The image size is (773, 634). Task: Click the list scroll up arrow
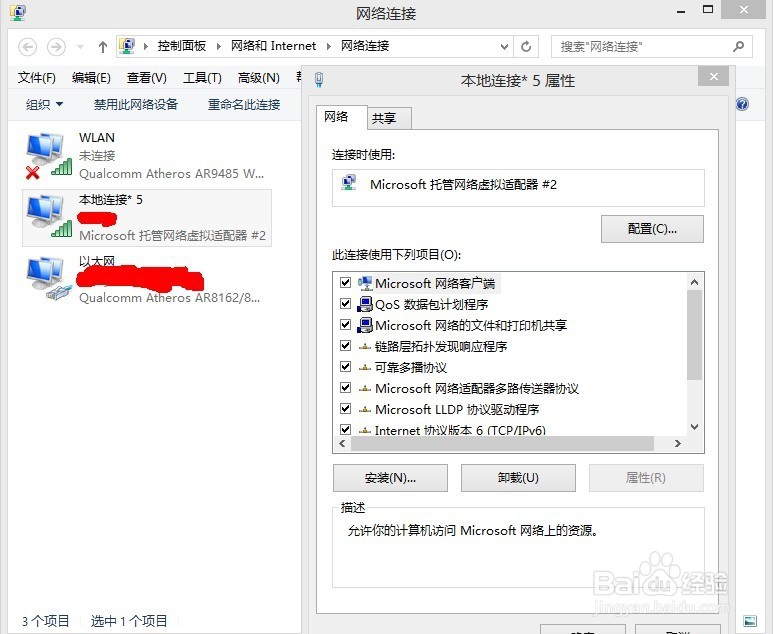[694, 282]
